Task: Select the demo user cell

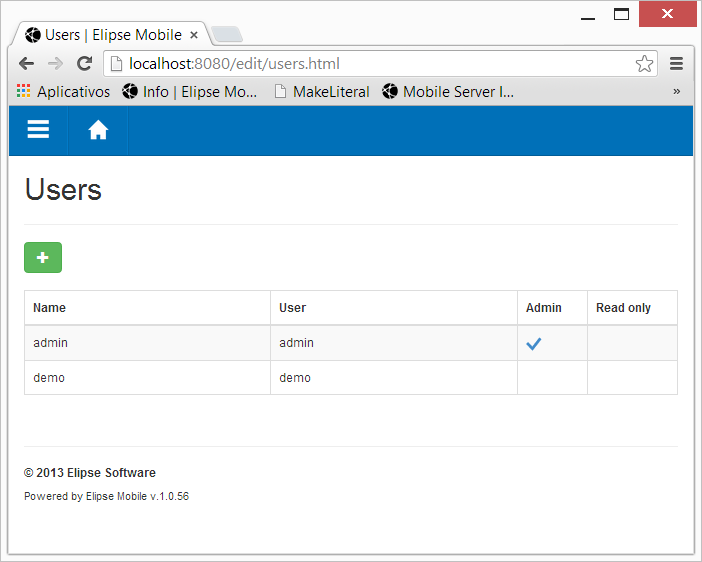Action: pos(394,378)
